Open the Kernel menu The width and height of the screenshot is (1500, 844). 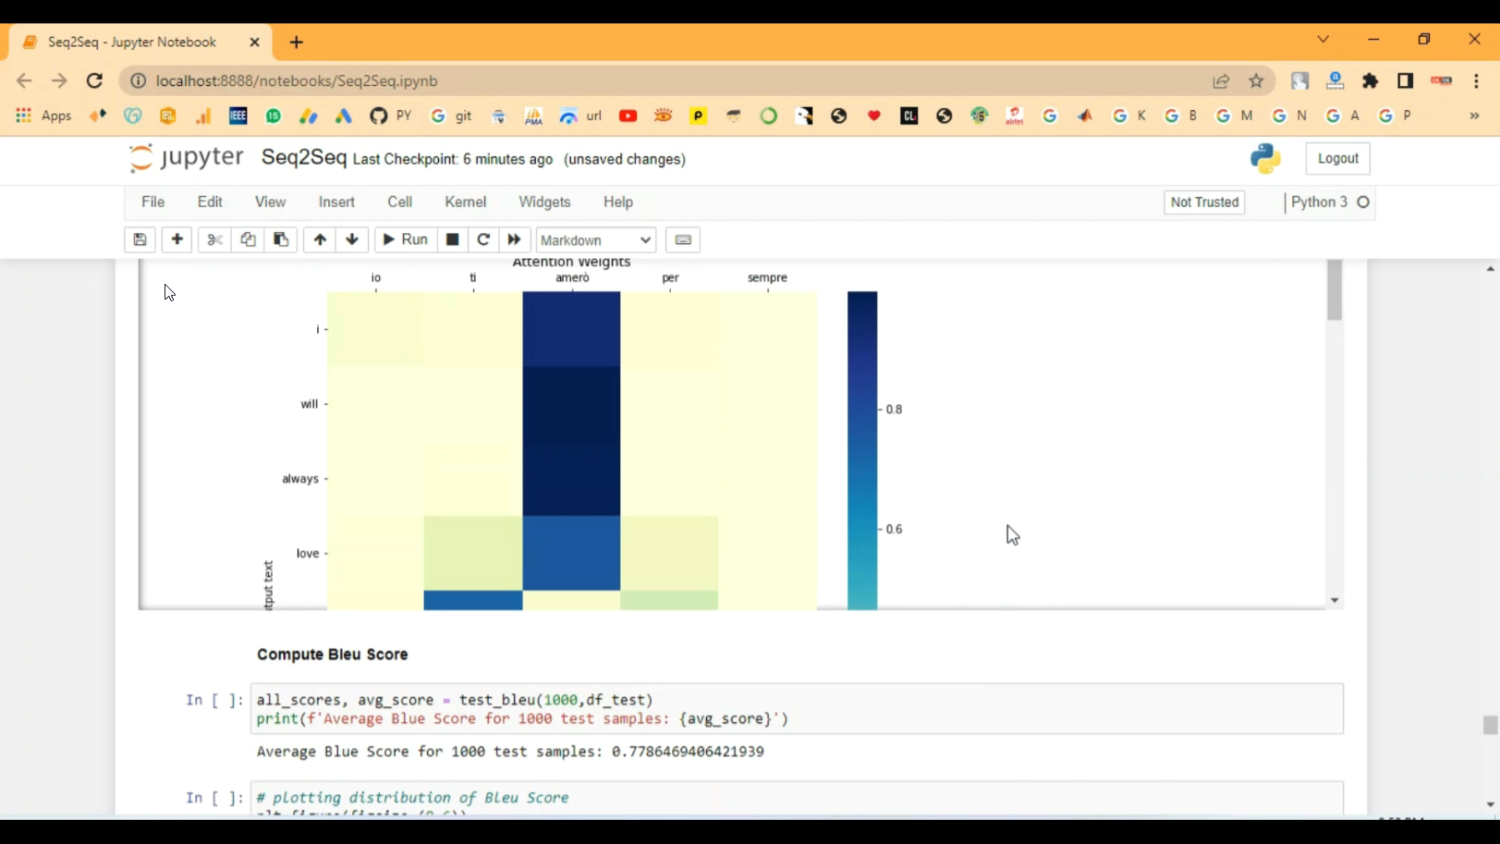(465, 202)
